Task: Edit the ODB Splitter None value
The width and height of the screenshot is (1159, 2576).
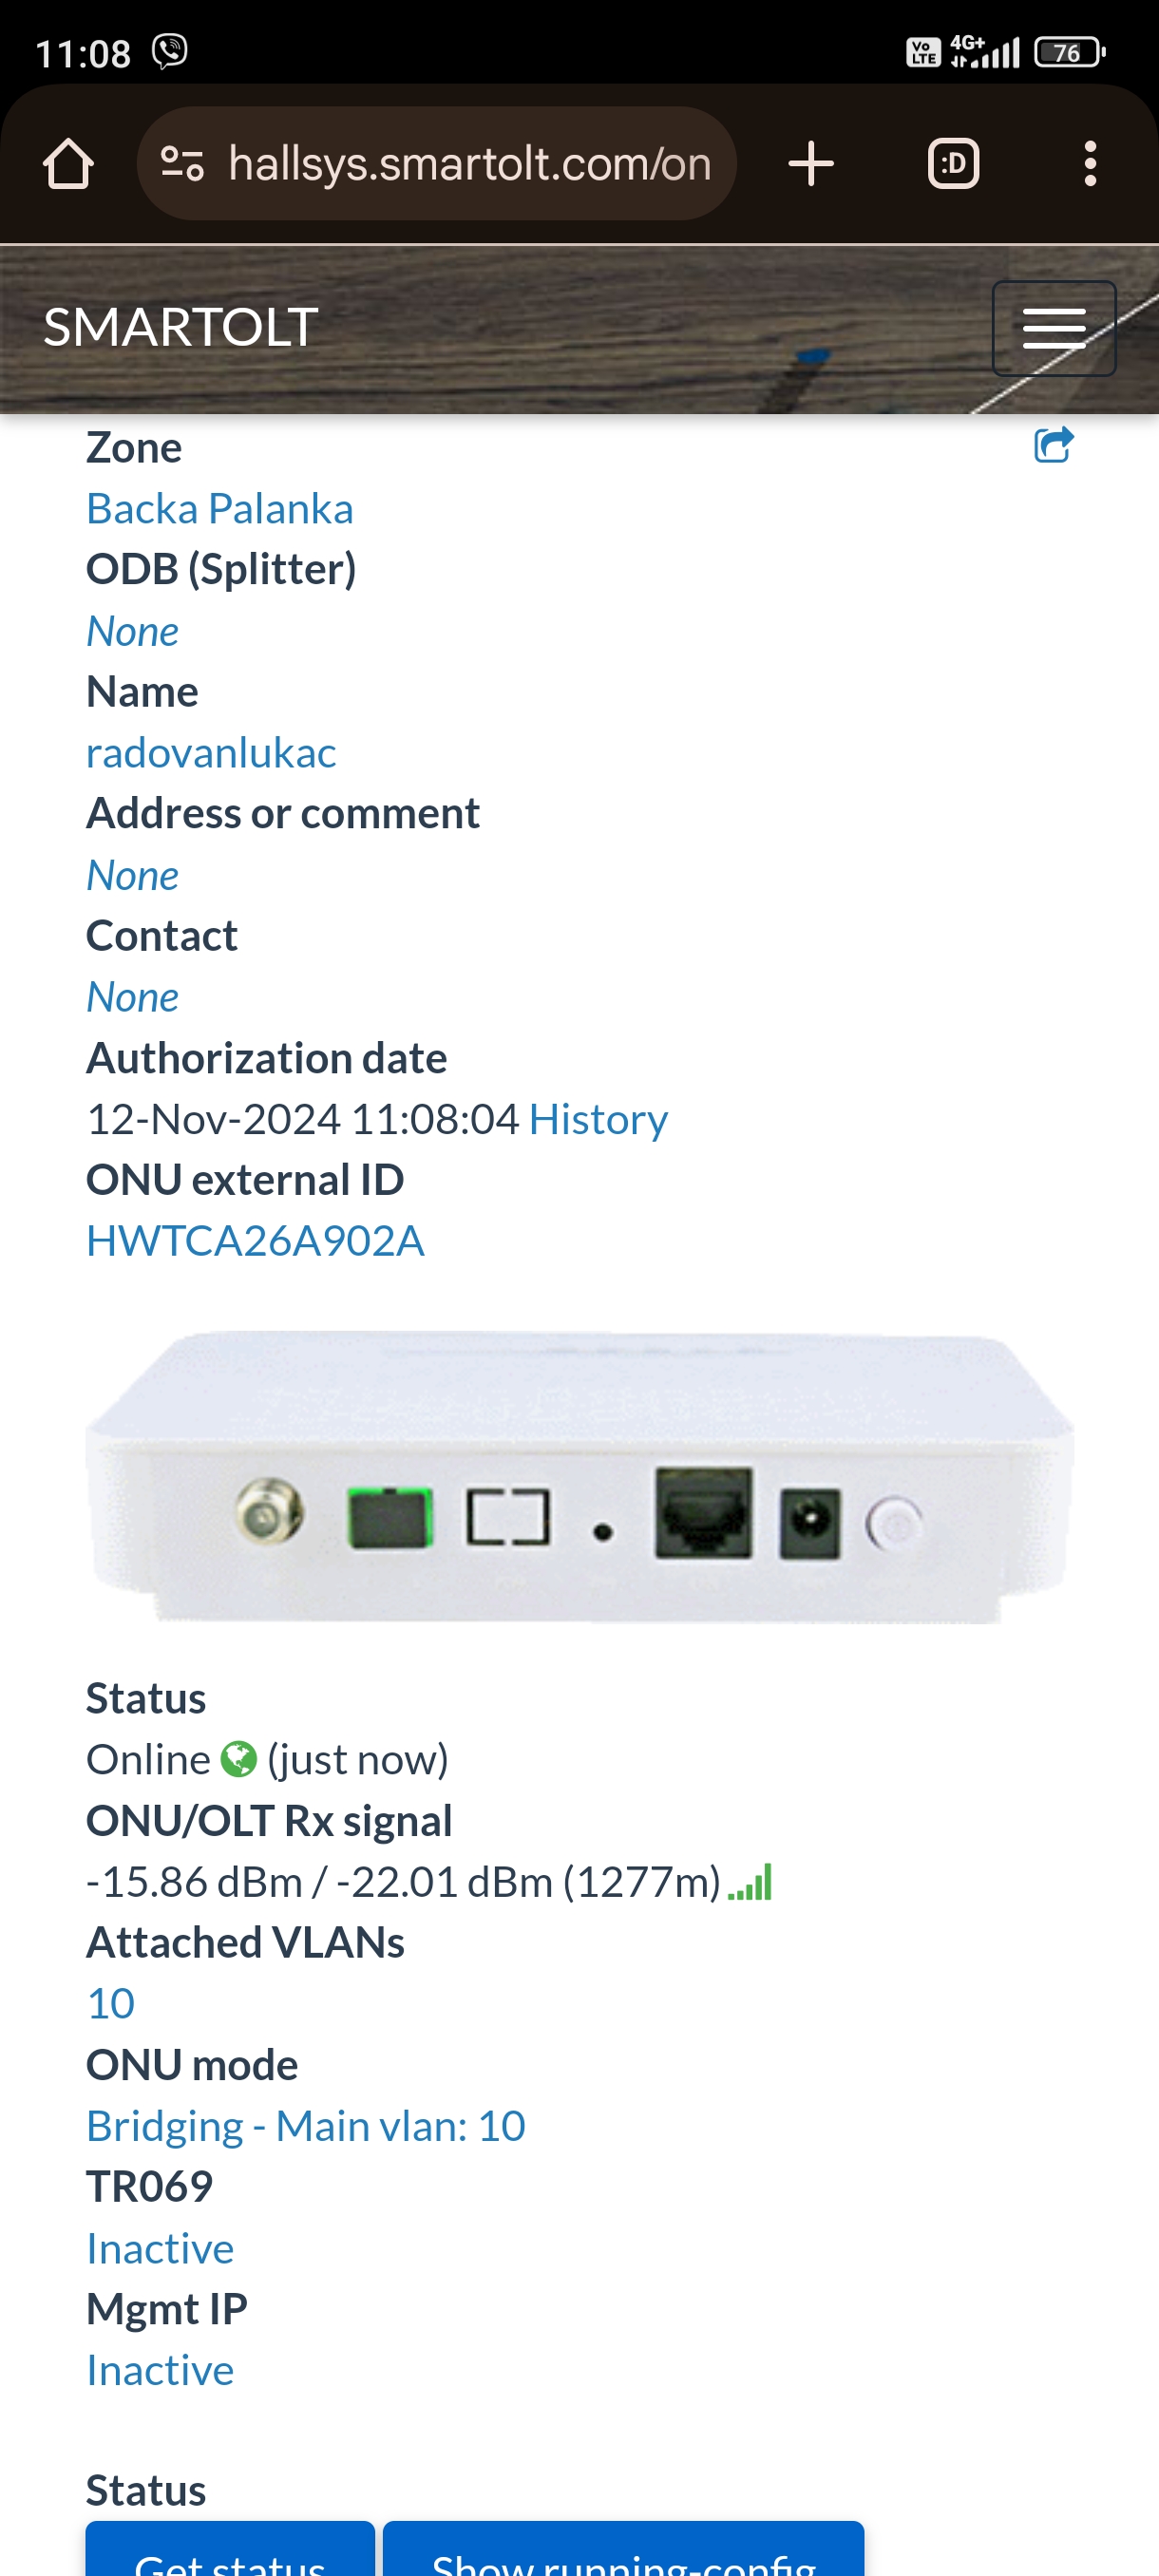Action: coord(133,631)
